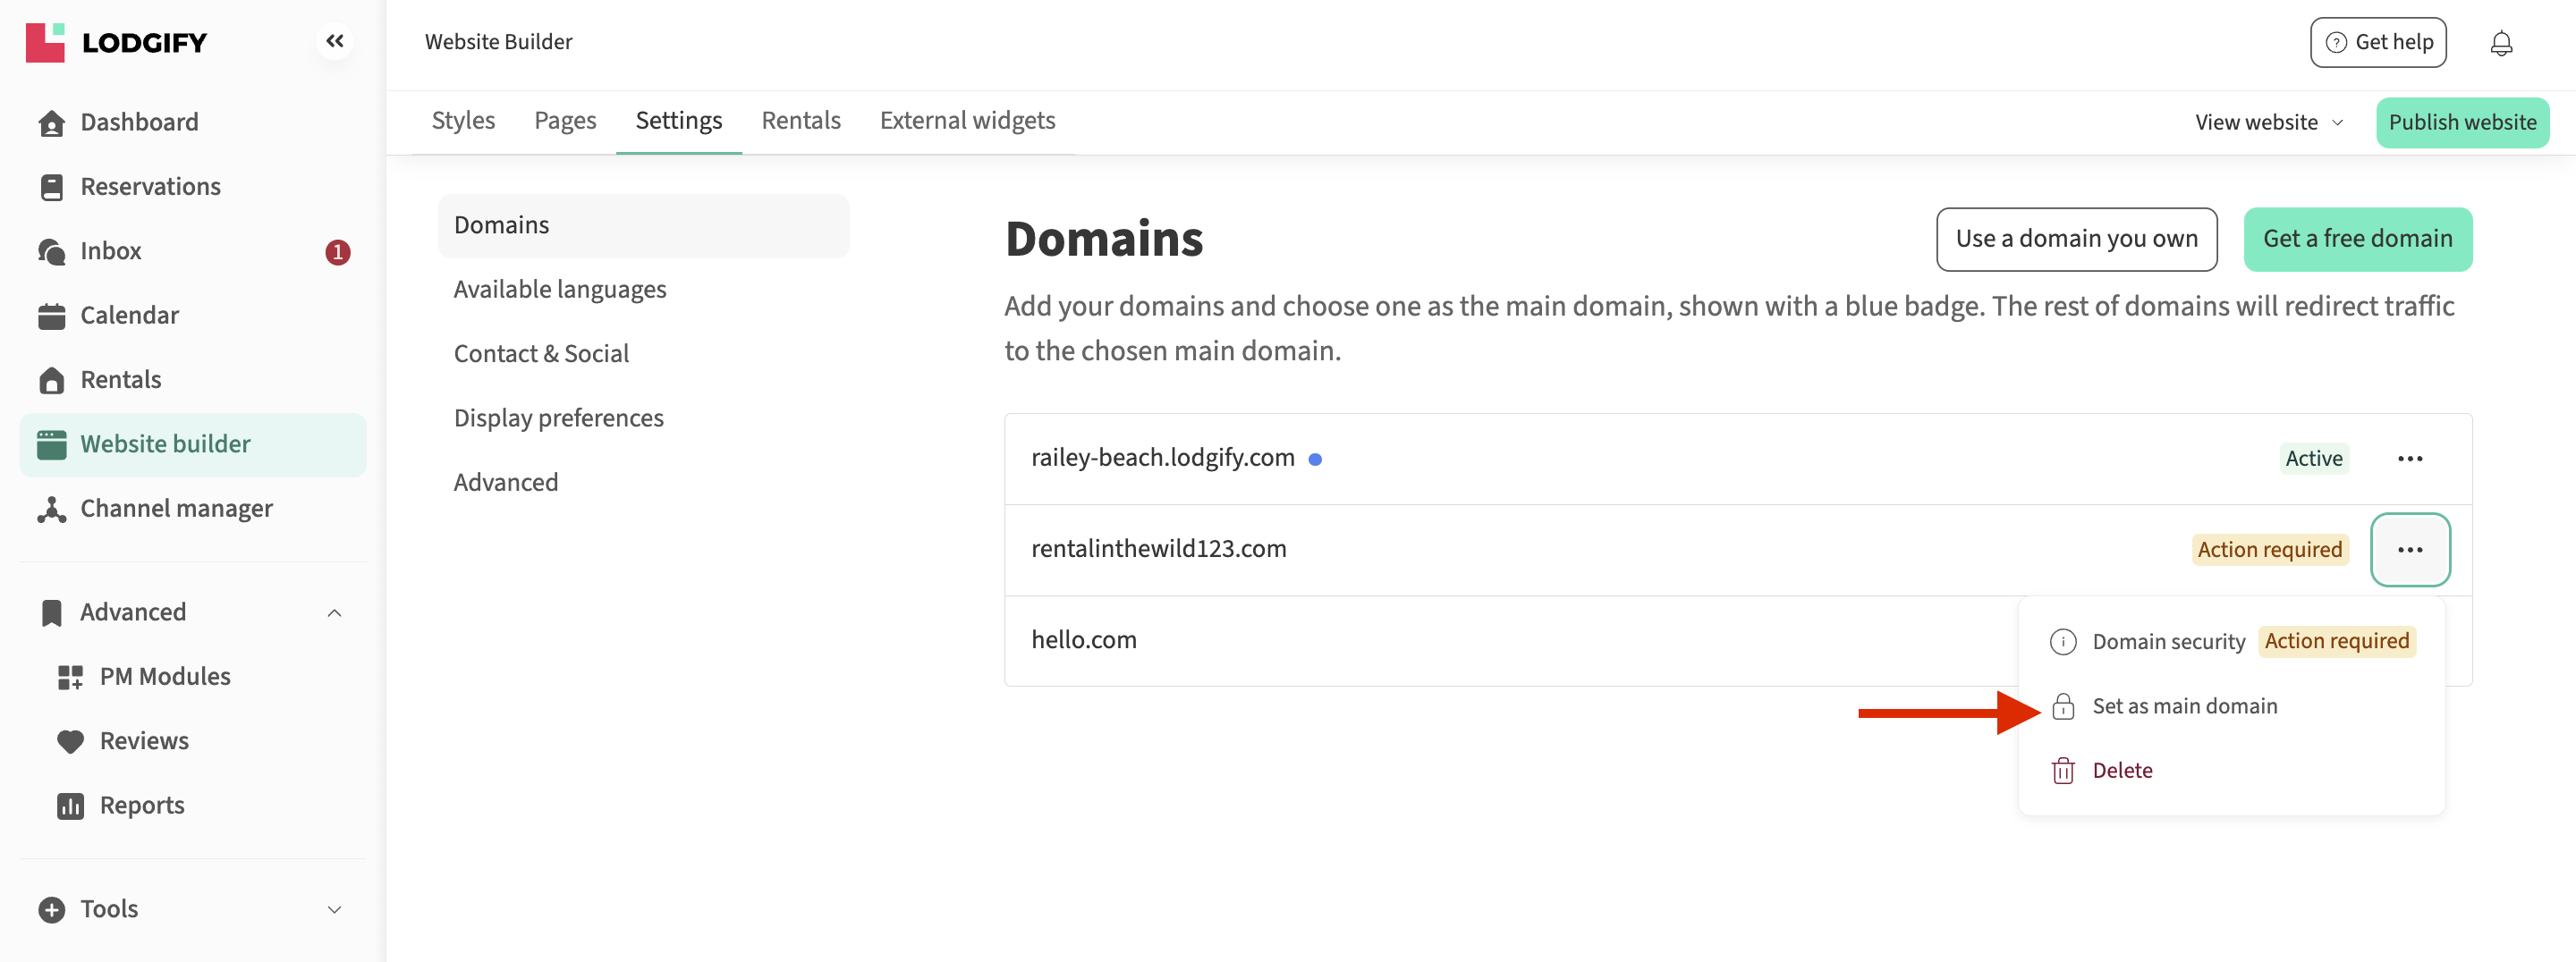Open the View website dropdown
Screen dimensions: 2576x962
pyautogui.click(x=2267, y=122)
